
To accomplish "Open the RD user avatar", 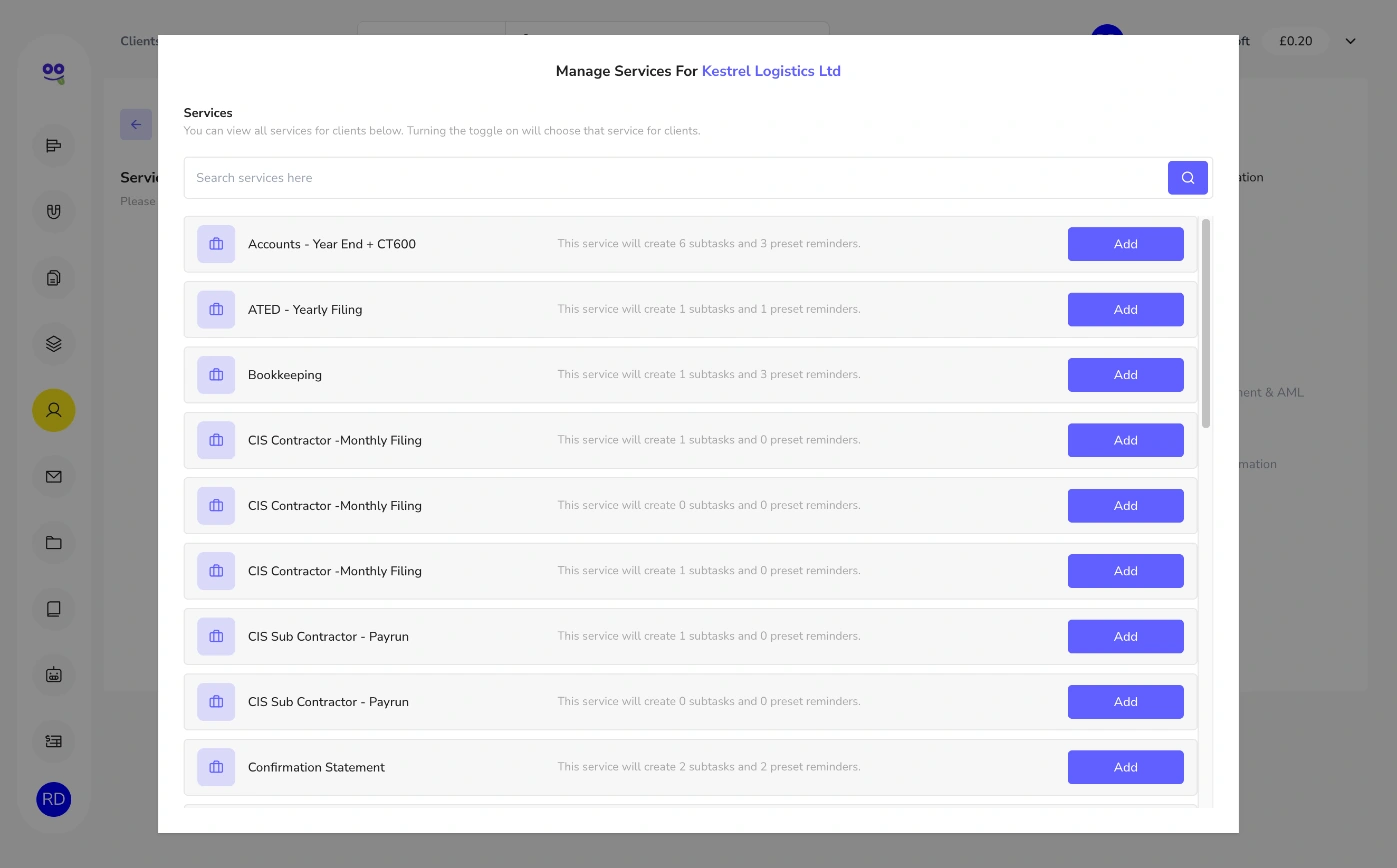I will tap(54, 799).
